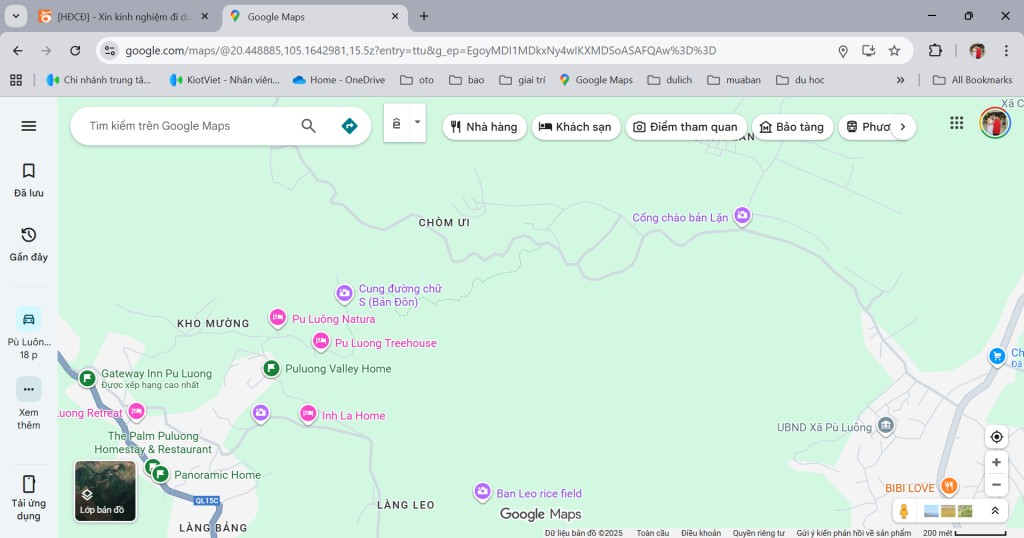Screen dimensions: 1024x538
Task: Expand the input method dropdown arrow
Action: 417,122
